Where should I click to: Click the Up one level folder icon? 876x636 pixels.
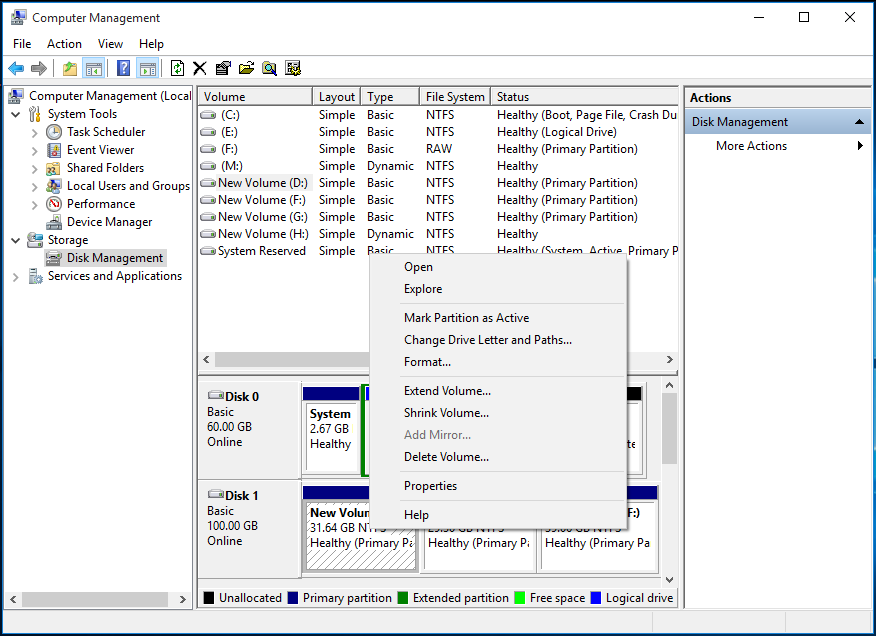pos(70,69)
